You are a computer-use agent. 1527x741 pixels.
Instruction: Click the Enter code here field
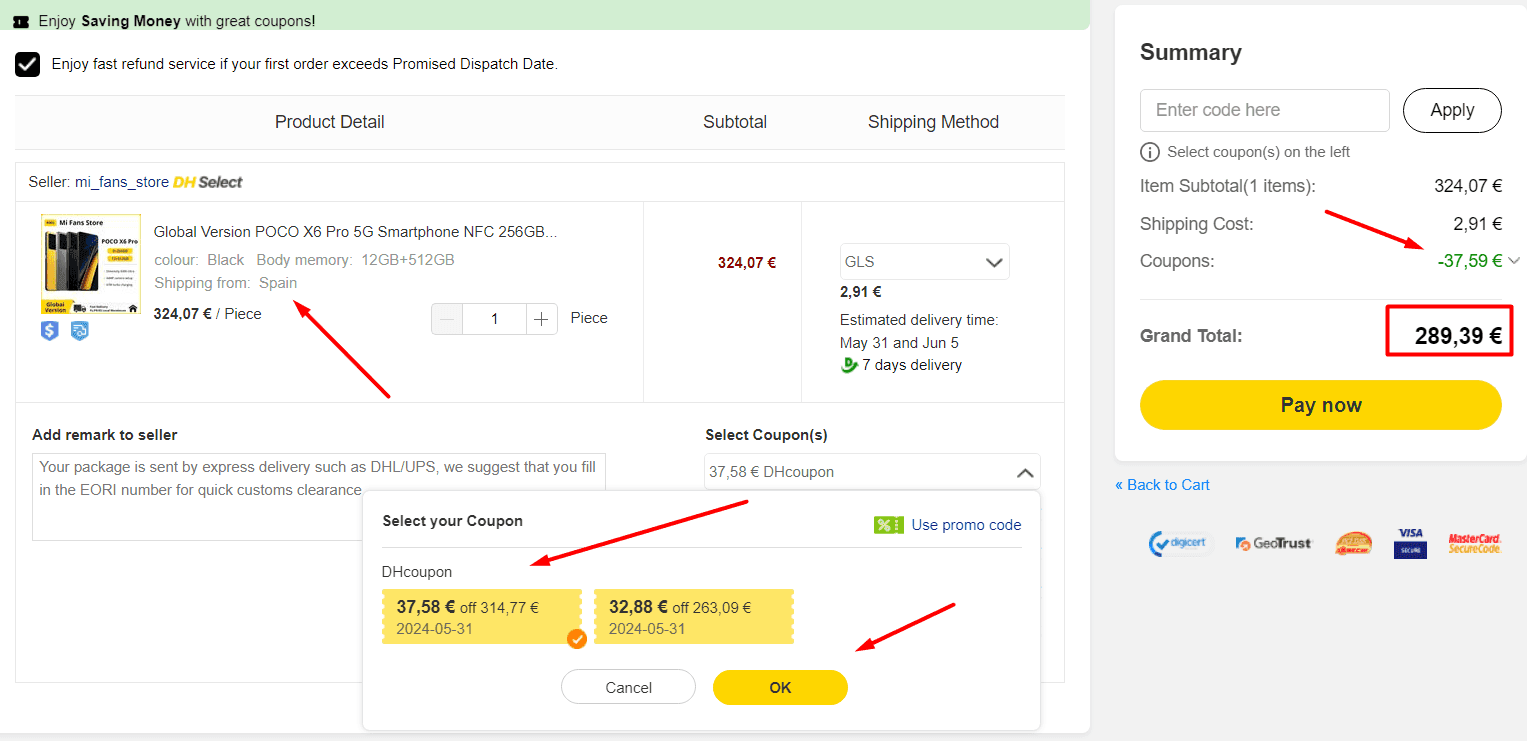click(1265, 110)
